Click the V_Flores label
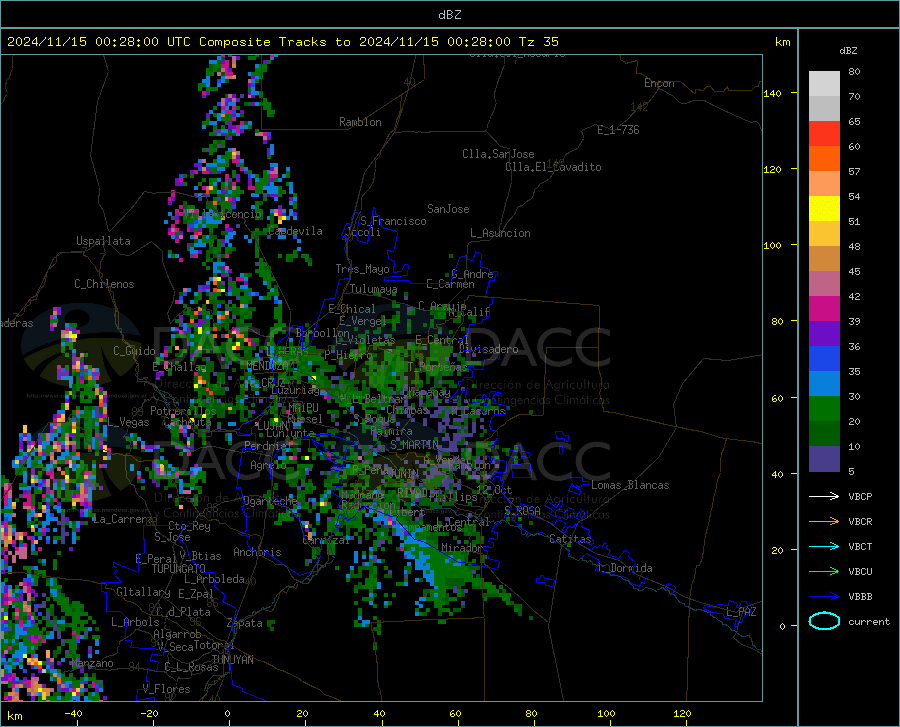Screen dimensions: 900x727 [166, 689]
